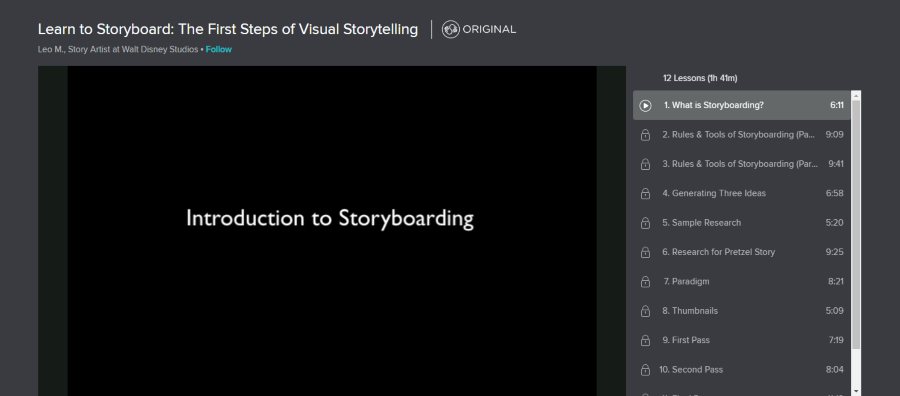Click the 12 Lessons (1h 41m) label

pos(700,78)
